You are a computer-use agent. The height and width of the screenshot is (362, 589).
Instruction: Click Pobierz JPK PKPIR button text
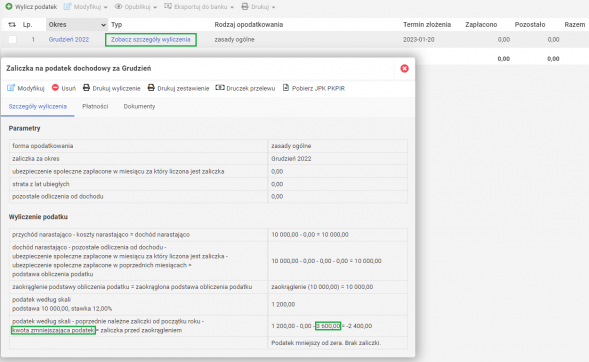click(318, 88)
